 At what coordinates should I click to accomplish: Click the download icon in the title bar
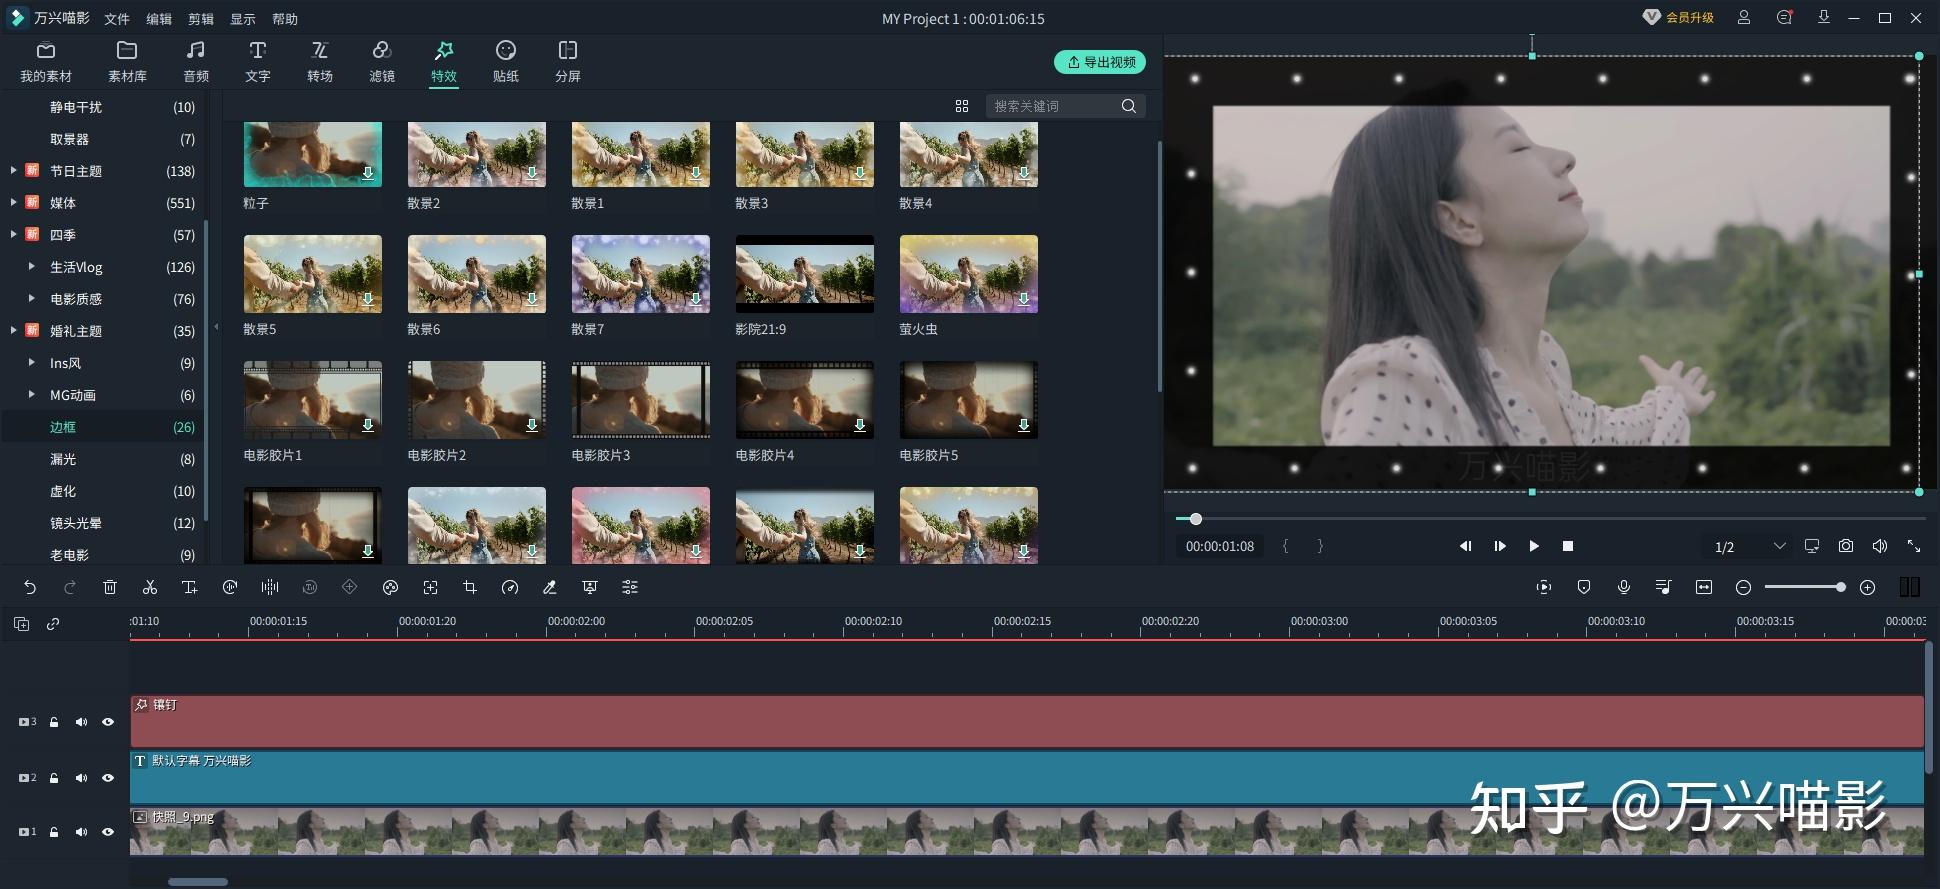pos(1824,18)
